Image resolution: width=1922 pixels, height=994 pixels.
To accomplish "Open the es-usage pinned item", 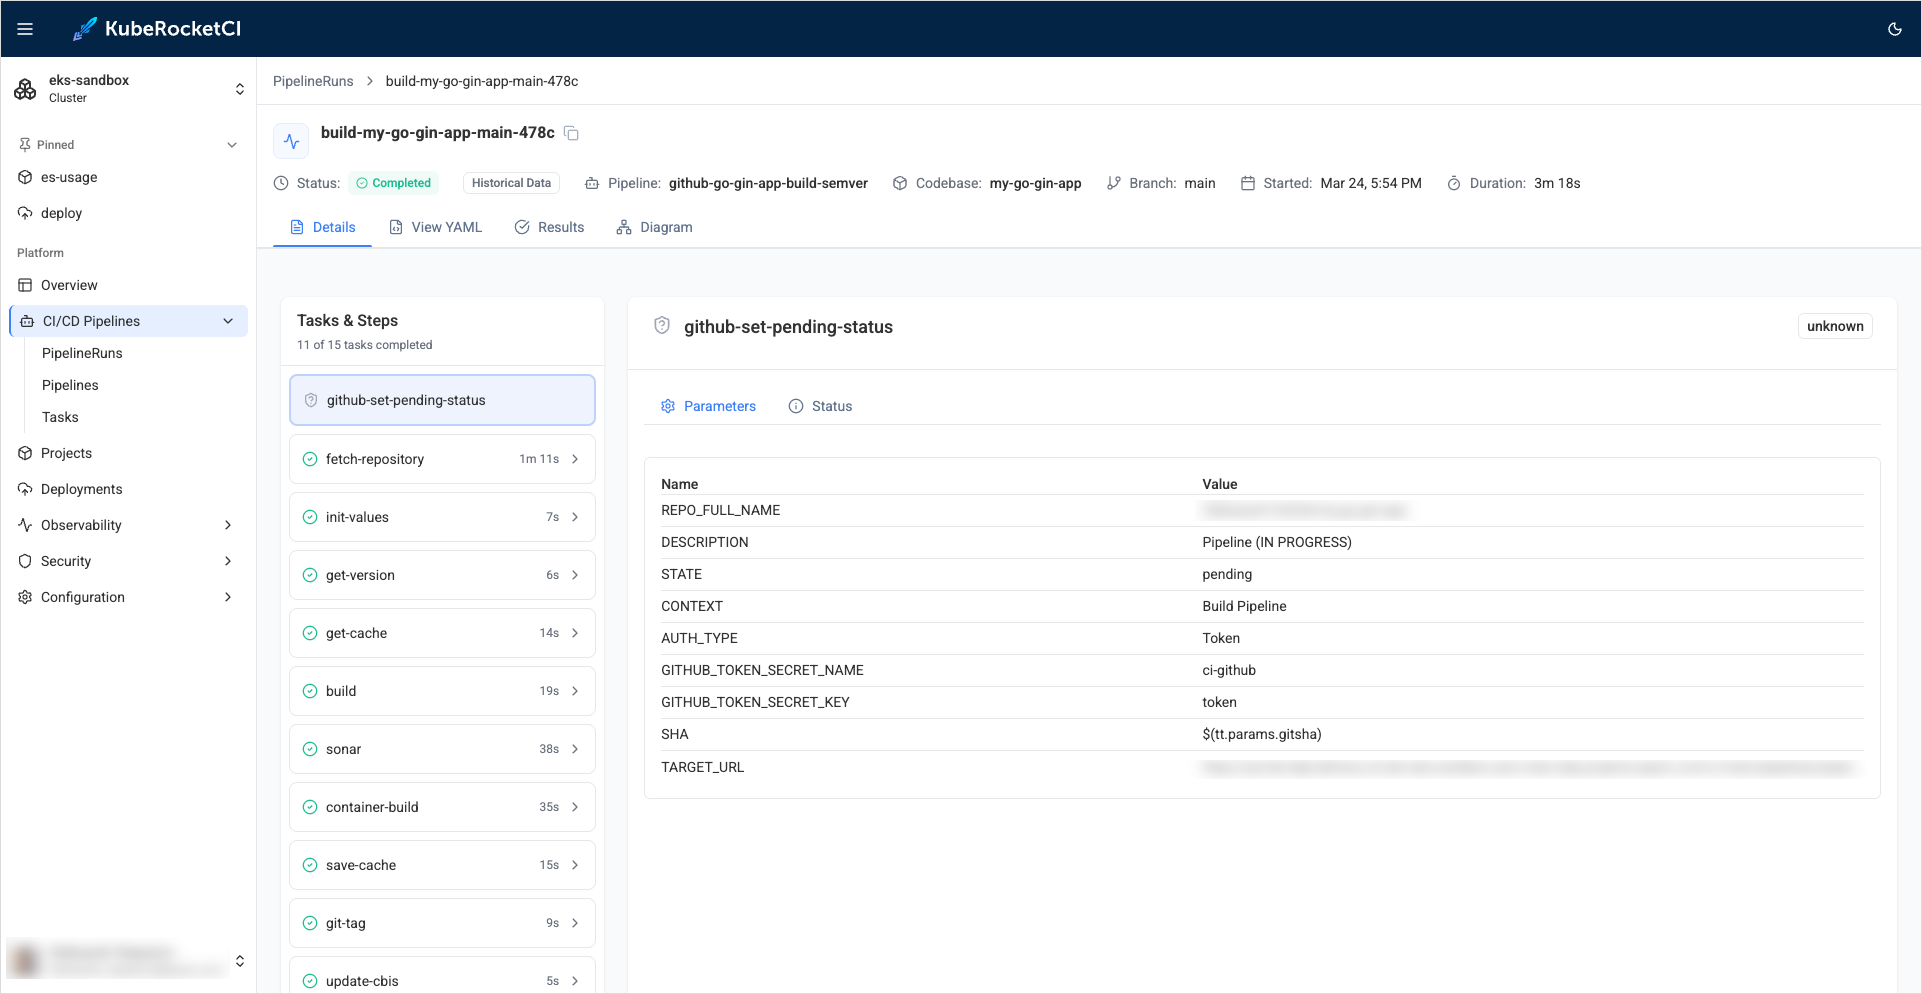I will 69,177.
